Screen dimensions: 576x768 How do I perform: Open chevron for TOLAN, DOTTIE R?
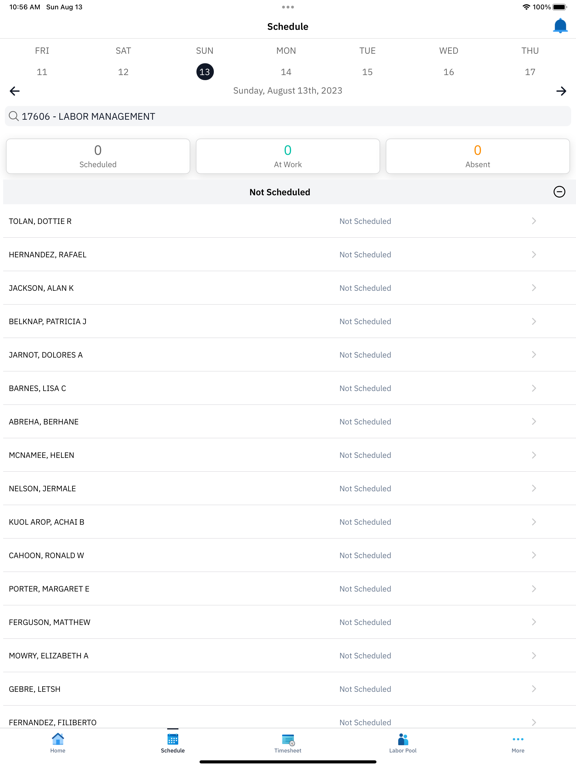[x=534, y=221]
